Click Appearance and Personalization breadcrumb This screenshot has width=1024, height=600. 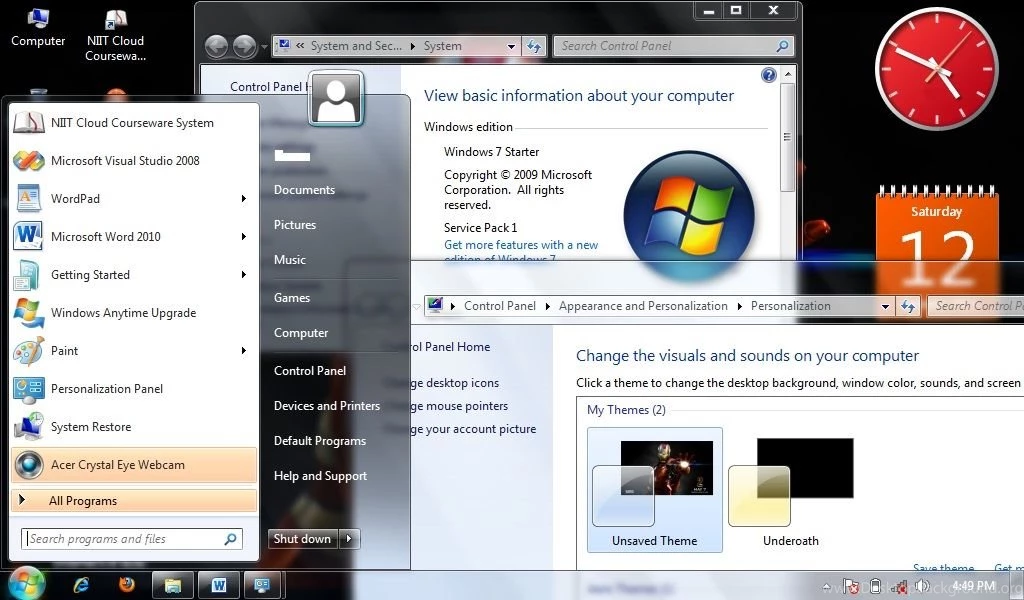coord(643,306)
